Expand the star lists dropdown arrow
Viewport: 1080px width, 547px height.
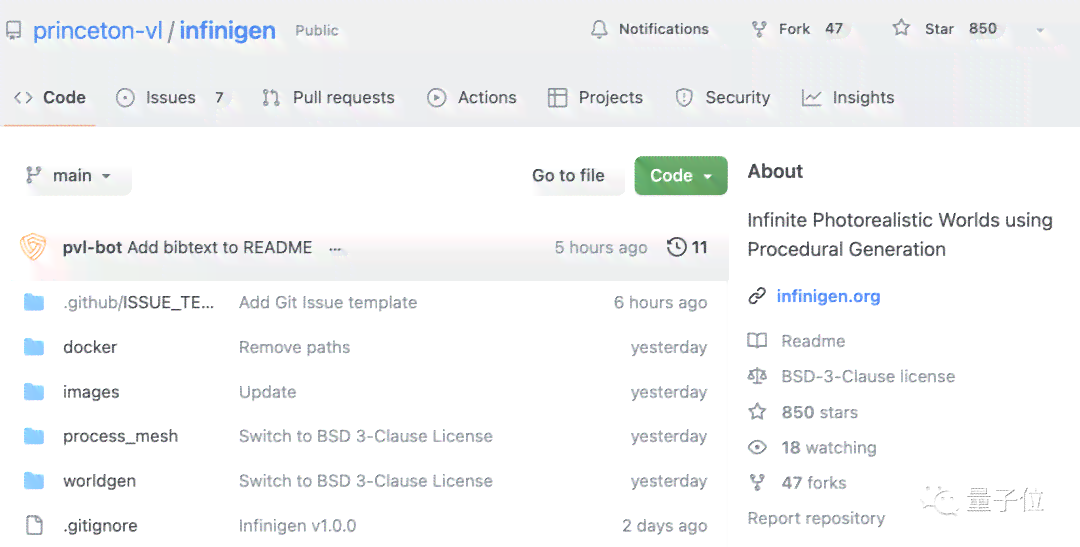pyautogui.click(x=1041, y=30)
